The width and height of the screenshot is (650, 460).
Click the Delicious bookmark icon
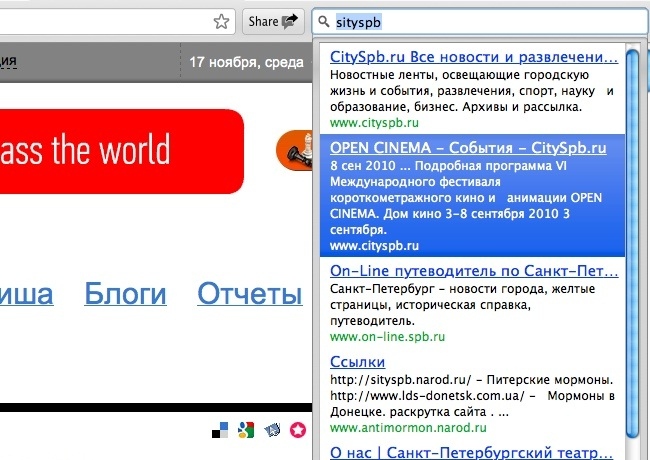(220, 430)
